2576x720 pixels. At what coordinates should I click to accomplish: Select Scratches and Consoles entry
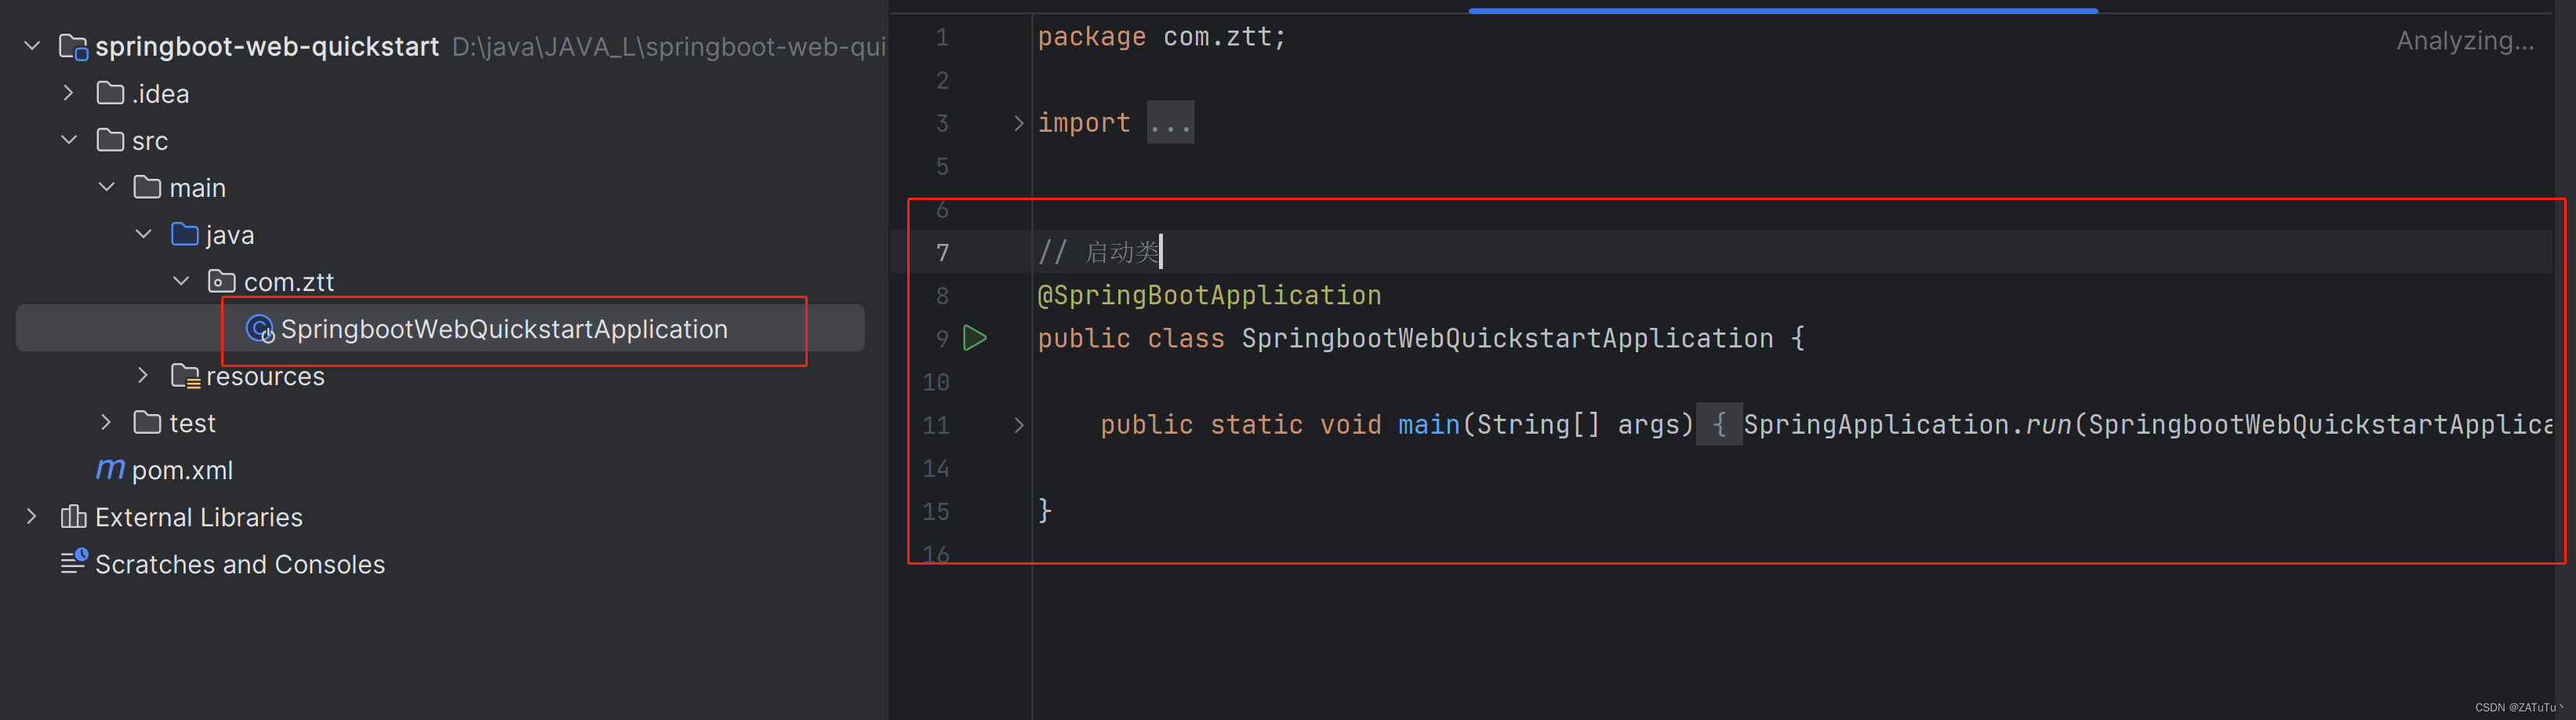(x=240, y=564)
